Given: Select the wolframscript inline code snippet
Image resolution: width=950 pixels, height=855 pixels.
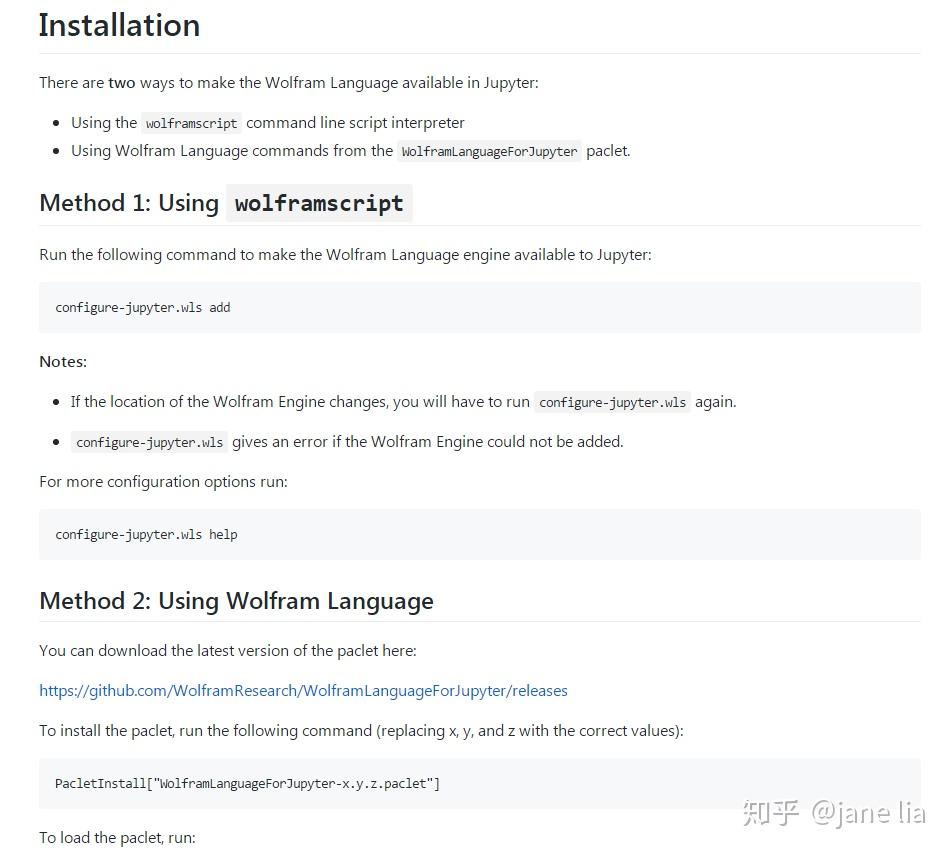Looking at the screenshot, I should pos(190,123).
